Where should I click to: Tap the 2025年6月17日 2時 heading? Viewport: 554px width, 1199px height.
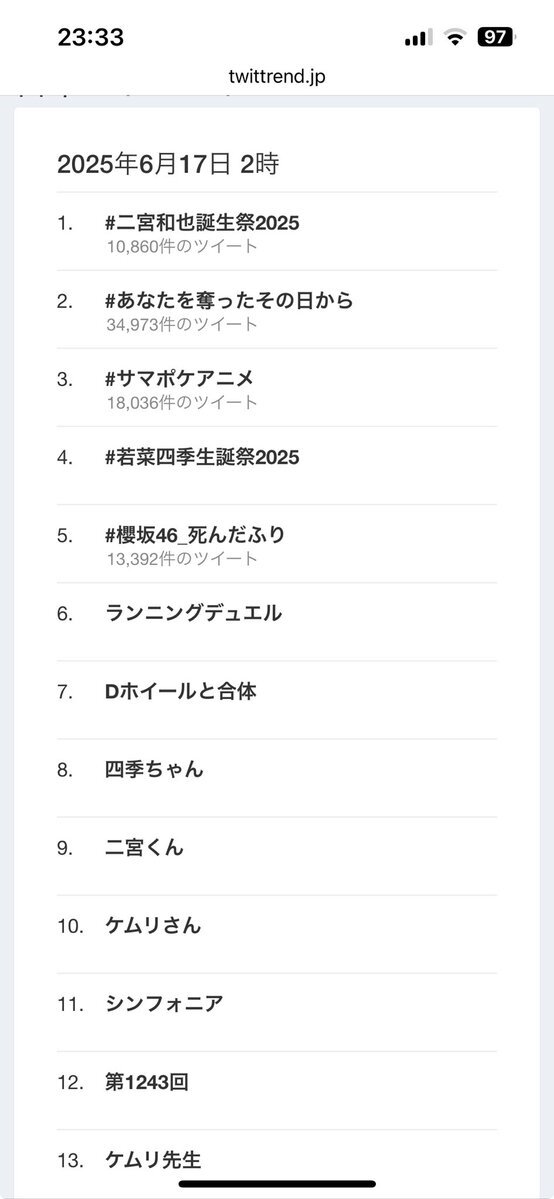[x=168, y=164]
